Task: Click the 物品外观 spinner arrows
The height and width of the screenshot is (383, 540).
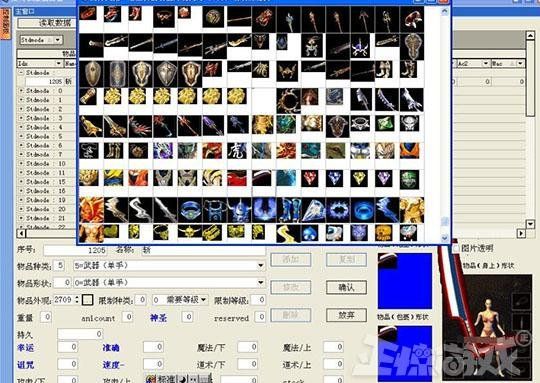Action: pos(77,300)
